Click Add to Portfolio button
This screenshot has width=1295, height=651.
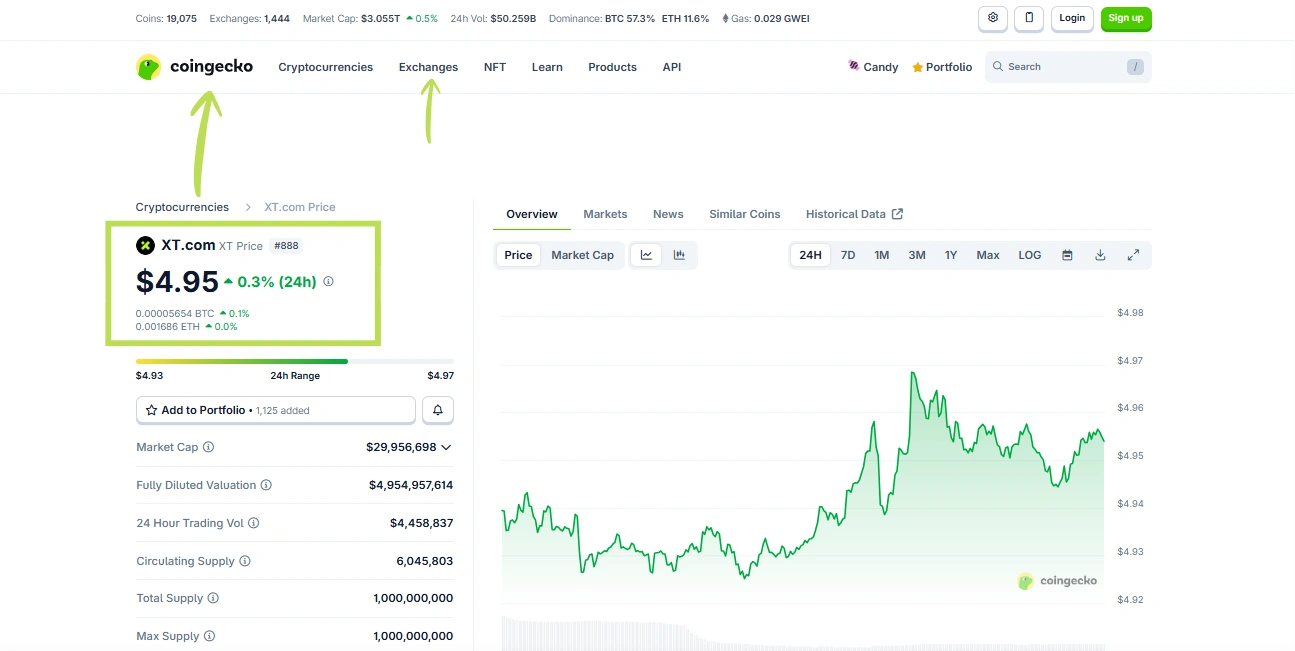tap(276, 410)
